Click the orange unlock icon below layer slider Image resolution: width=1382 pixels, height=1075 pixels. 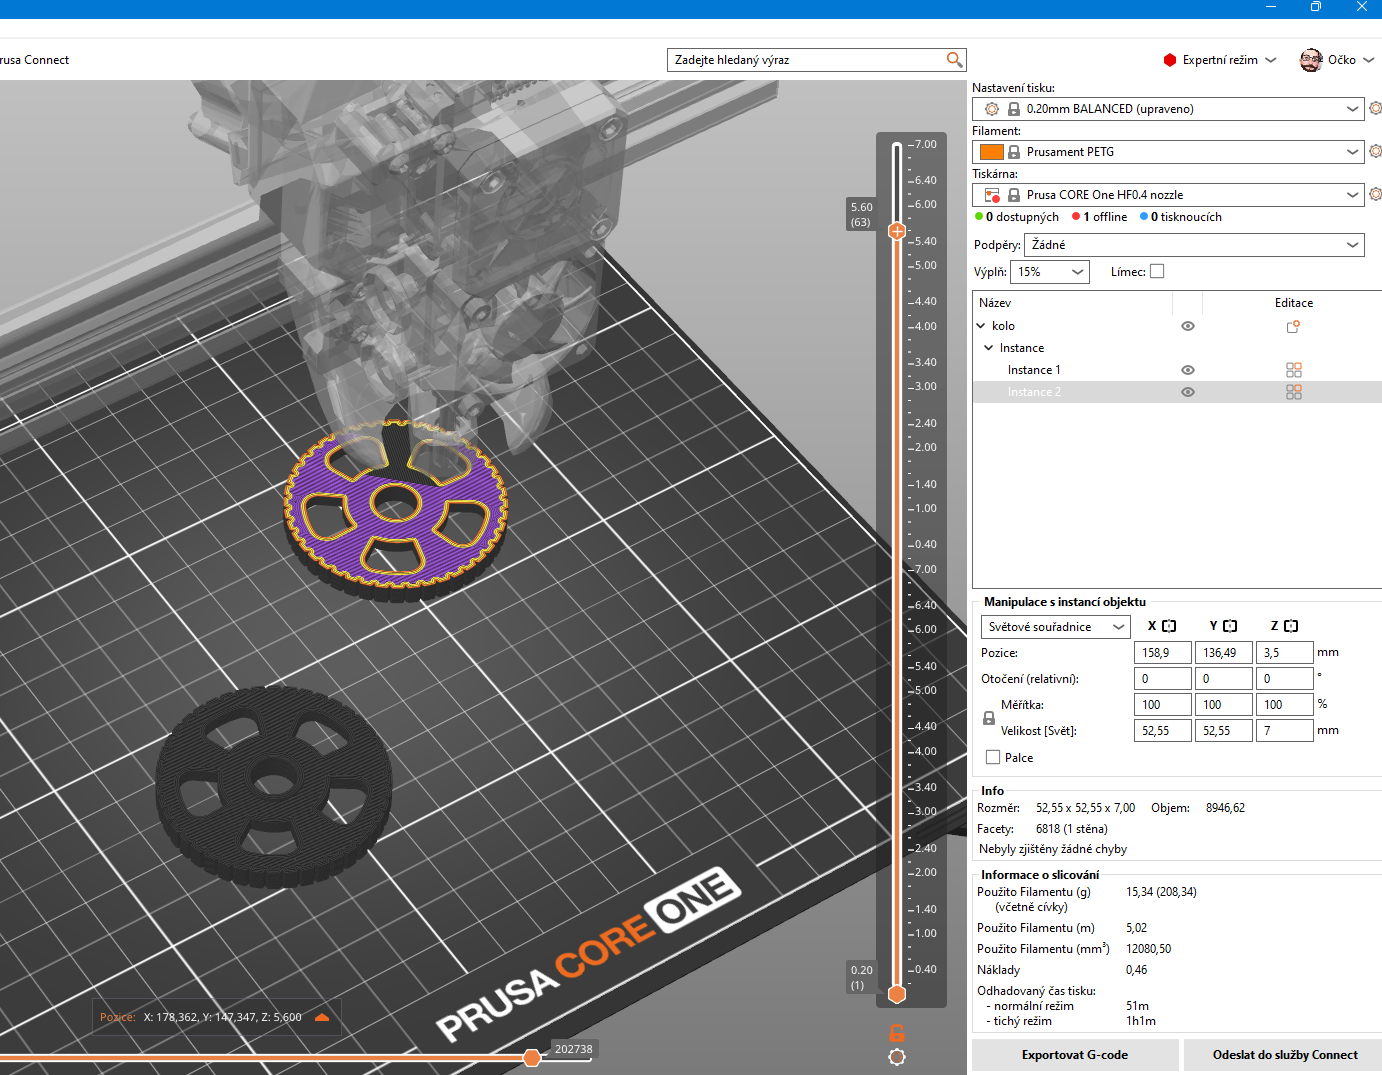tap(897, 1033)
